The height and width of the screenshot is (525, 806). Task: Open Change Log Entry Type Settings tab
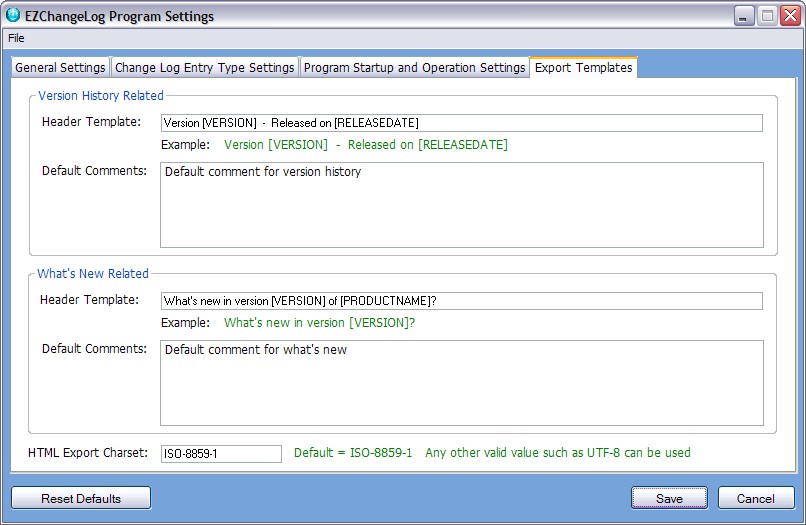coord(205,68)
